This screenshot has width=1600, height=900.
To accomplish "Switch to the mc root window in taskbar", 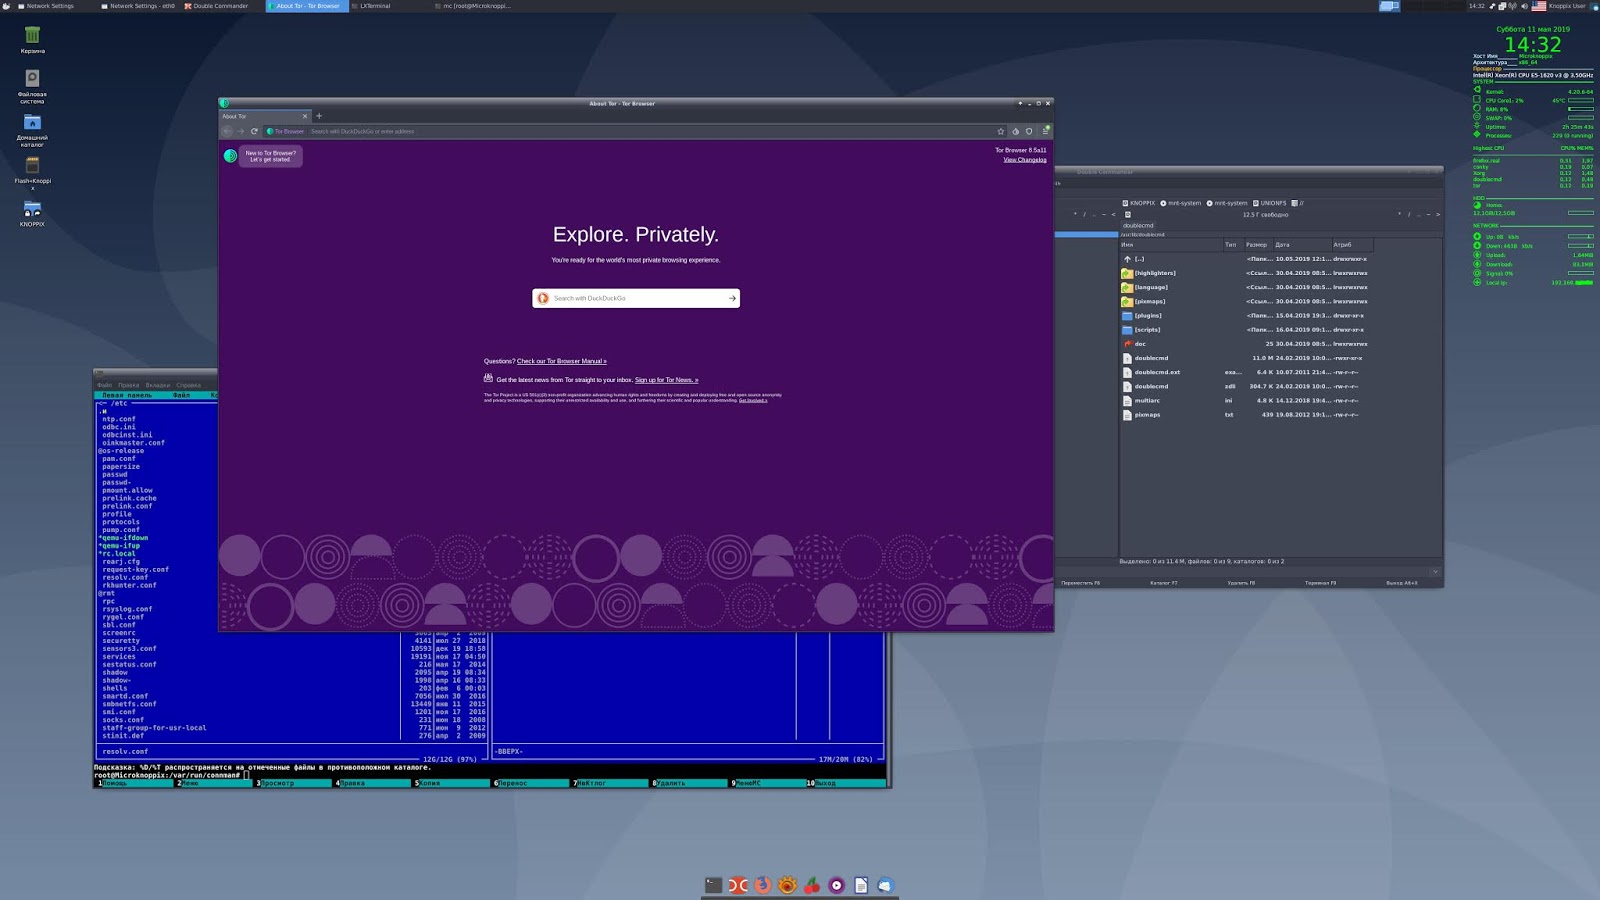I will pyautogui.click(x=473, y=6).
